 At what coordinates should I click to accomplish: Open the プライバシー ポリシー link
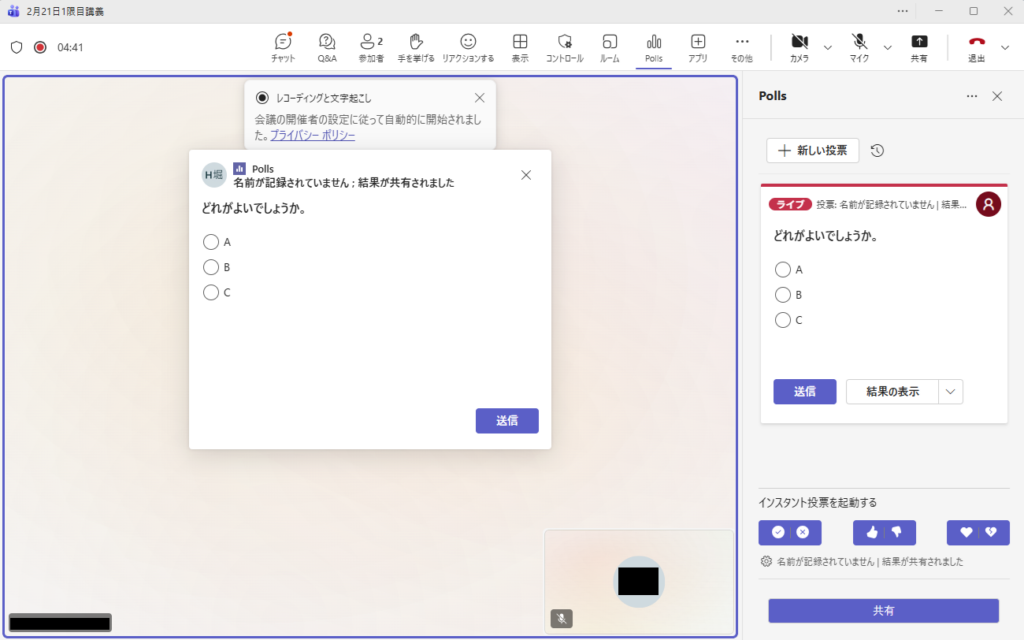click(312, 135)
